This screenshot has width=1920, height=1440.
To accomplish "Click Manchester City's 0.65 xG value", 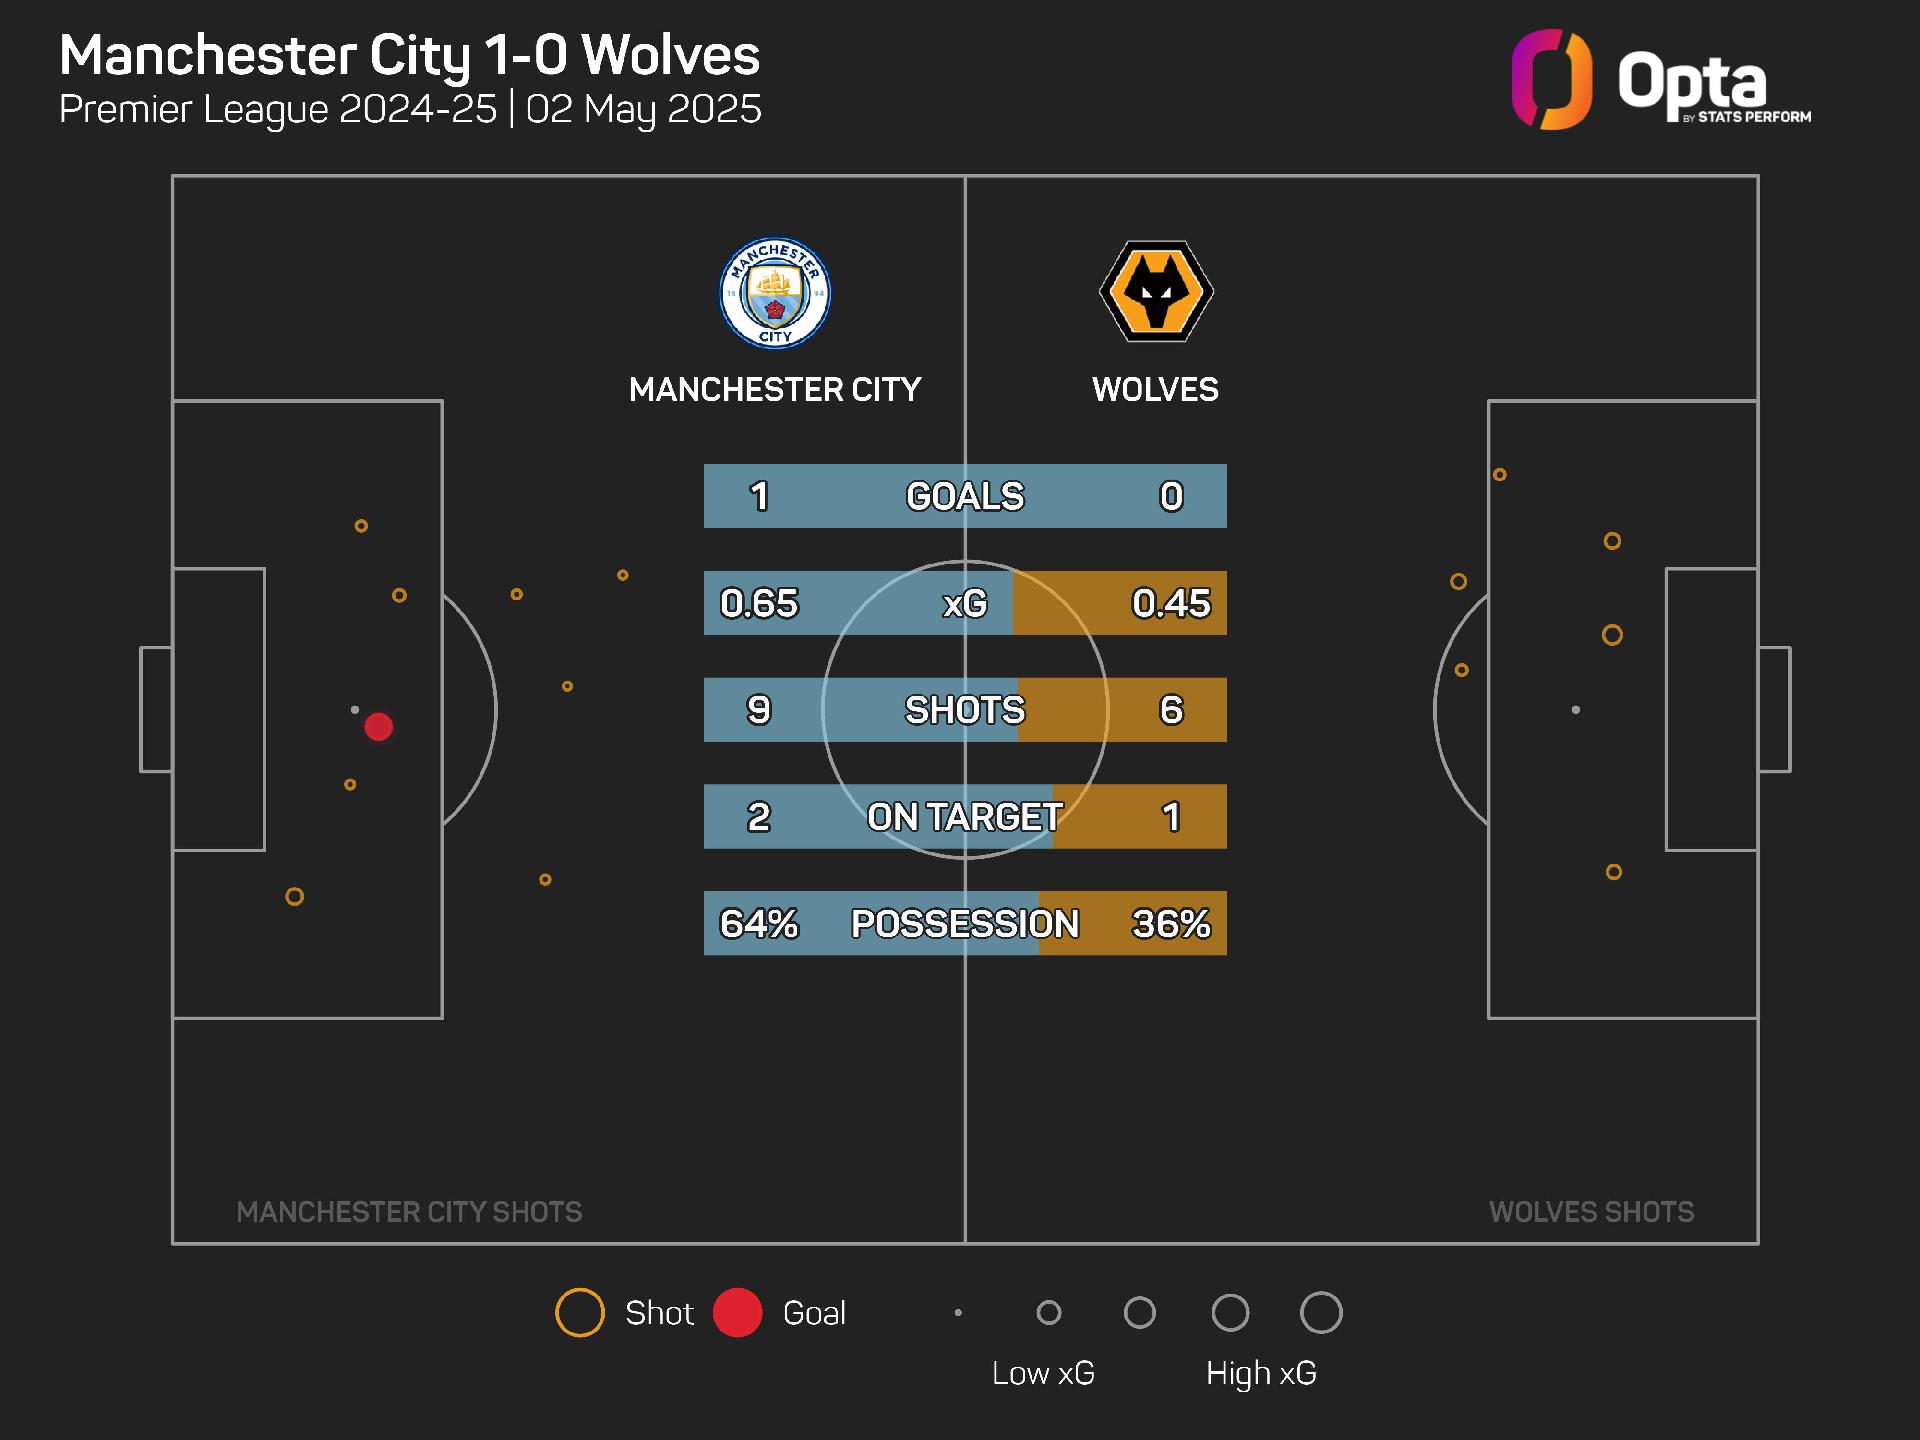I will tap(759, 603).
